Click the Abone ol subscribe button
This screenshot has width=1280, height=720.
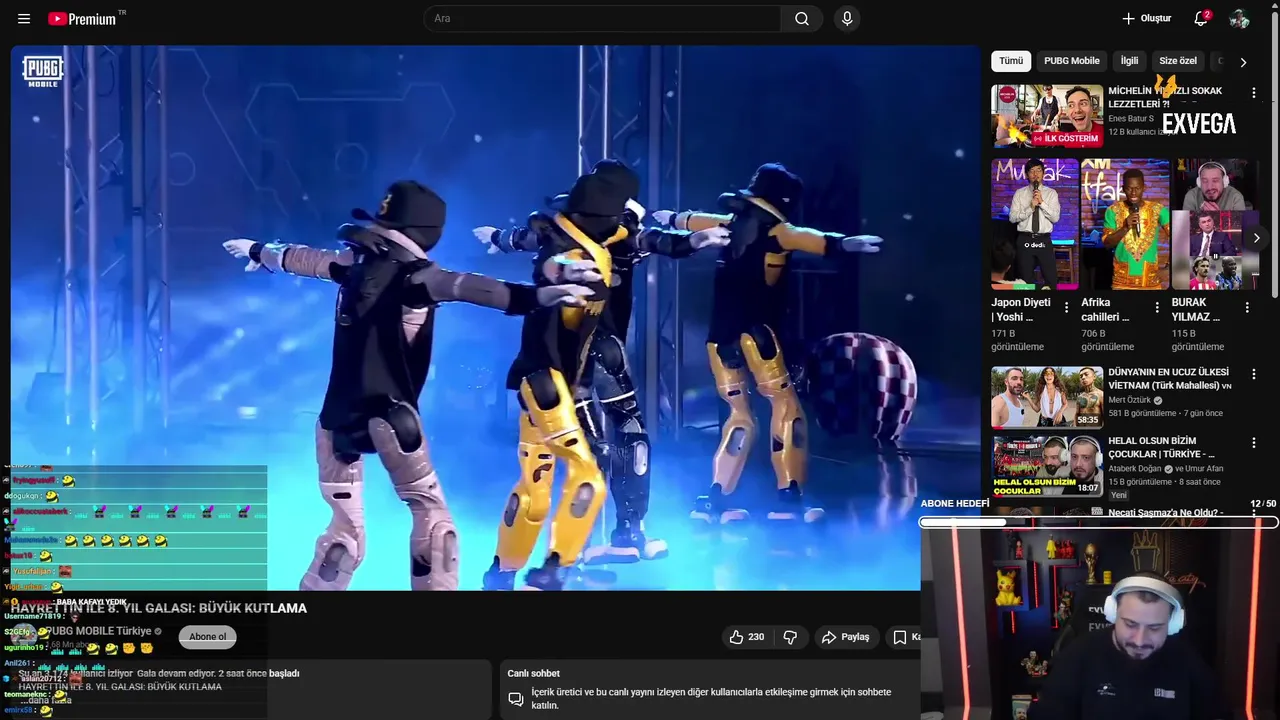click(x=208, y=636)
